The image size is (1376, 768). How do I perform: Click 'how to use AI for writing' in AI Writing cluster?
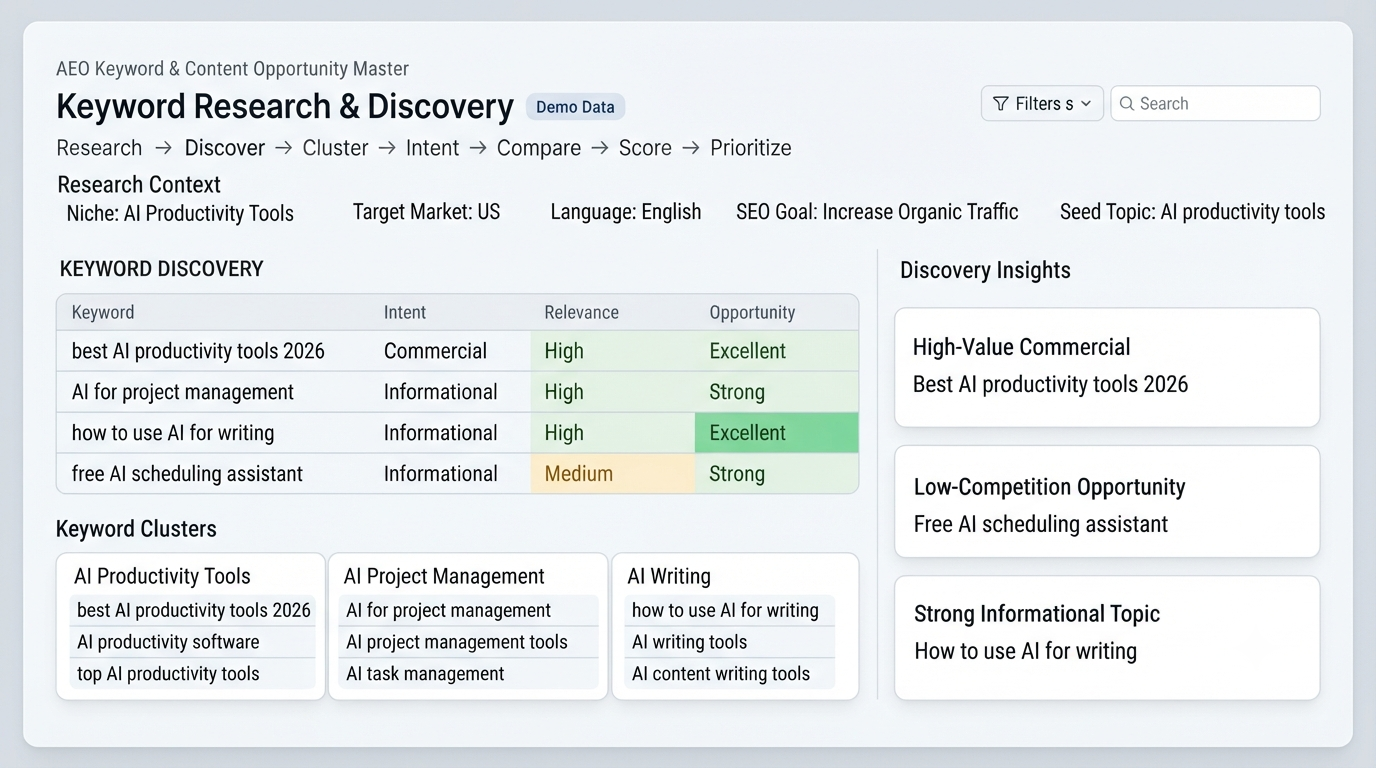point(730,610)
